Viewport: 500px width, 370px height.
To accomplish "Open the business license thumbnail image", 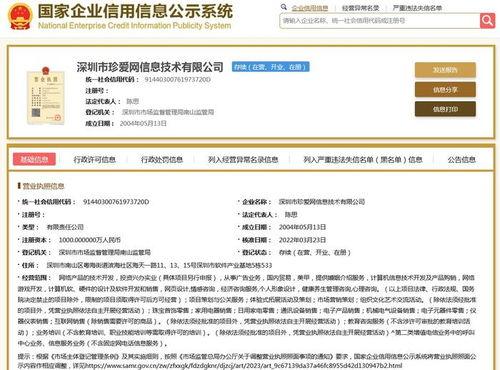I will tap(45, 95).
